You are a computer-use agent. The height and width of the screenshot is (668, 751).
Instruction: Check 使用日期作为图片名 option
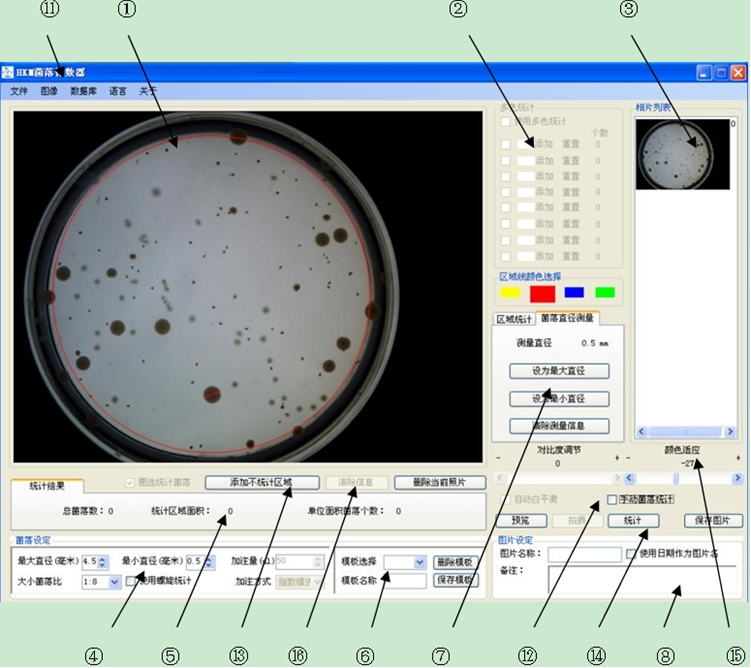(x=631, y=554)
